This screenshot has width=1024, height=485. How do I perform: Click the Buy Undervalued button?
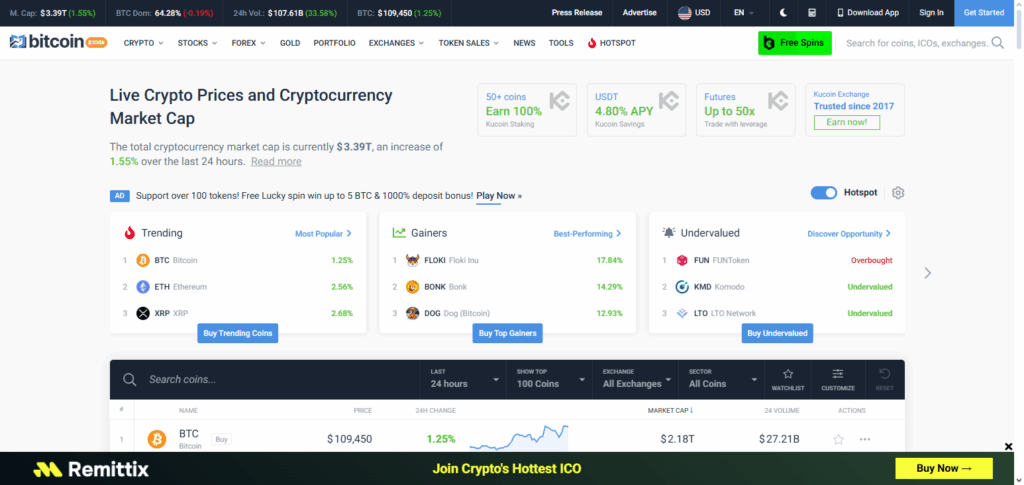click(x=777, y=333)
